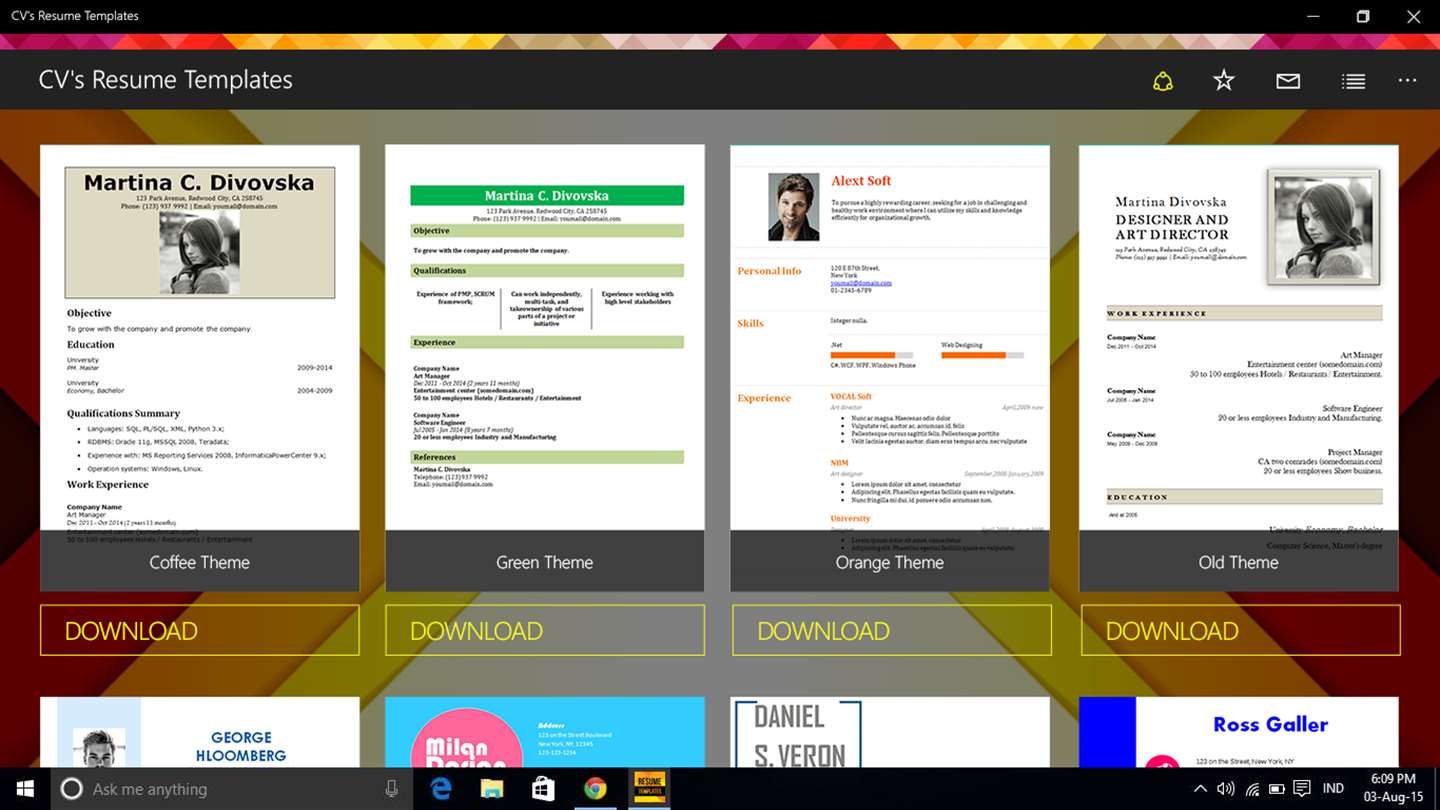
Task: Launch Microsoft Edge from the taskbar
Action: 441,789
